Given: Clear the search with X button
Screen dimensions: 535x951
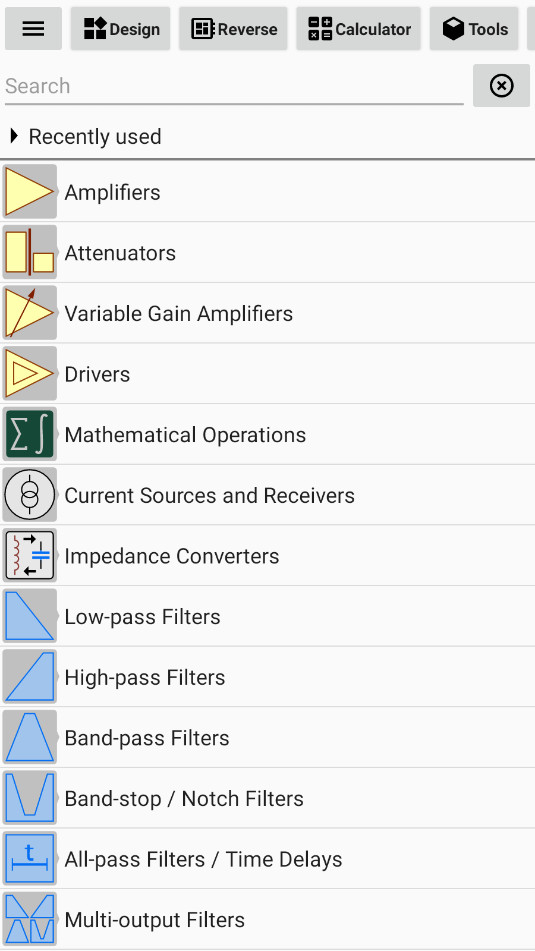Looking at the screenshot, I should click(501, 86).
